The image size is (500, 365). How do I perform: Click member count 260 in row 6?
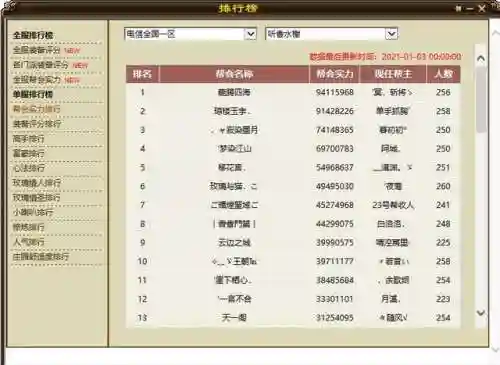pyautogui.click(x=443, y=186)
